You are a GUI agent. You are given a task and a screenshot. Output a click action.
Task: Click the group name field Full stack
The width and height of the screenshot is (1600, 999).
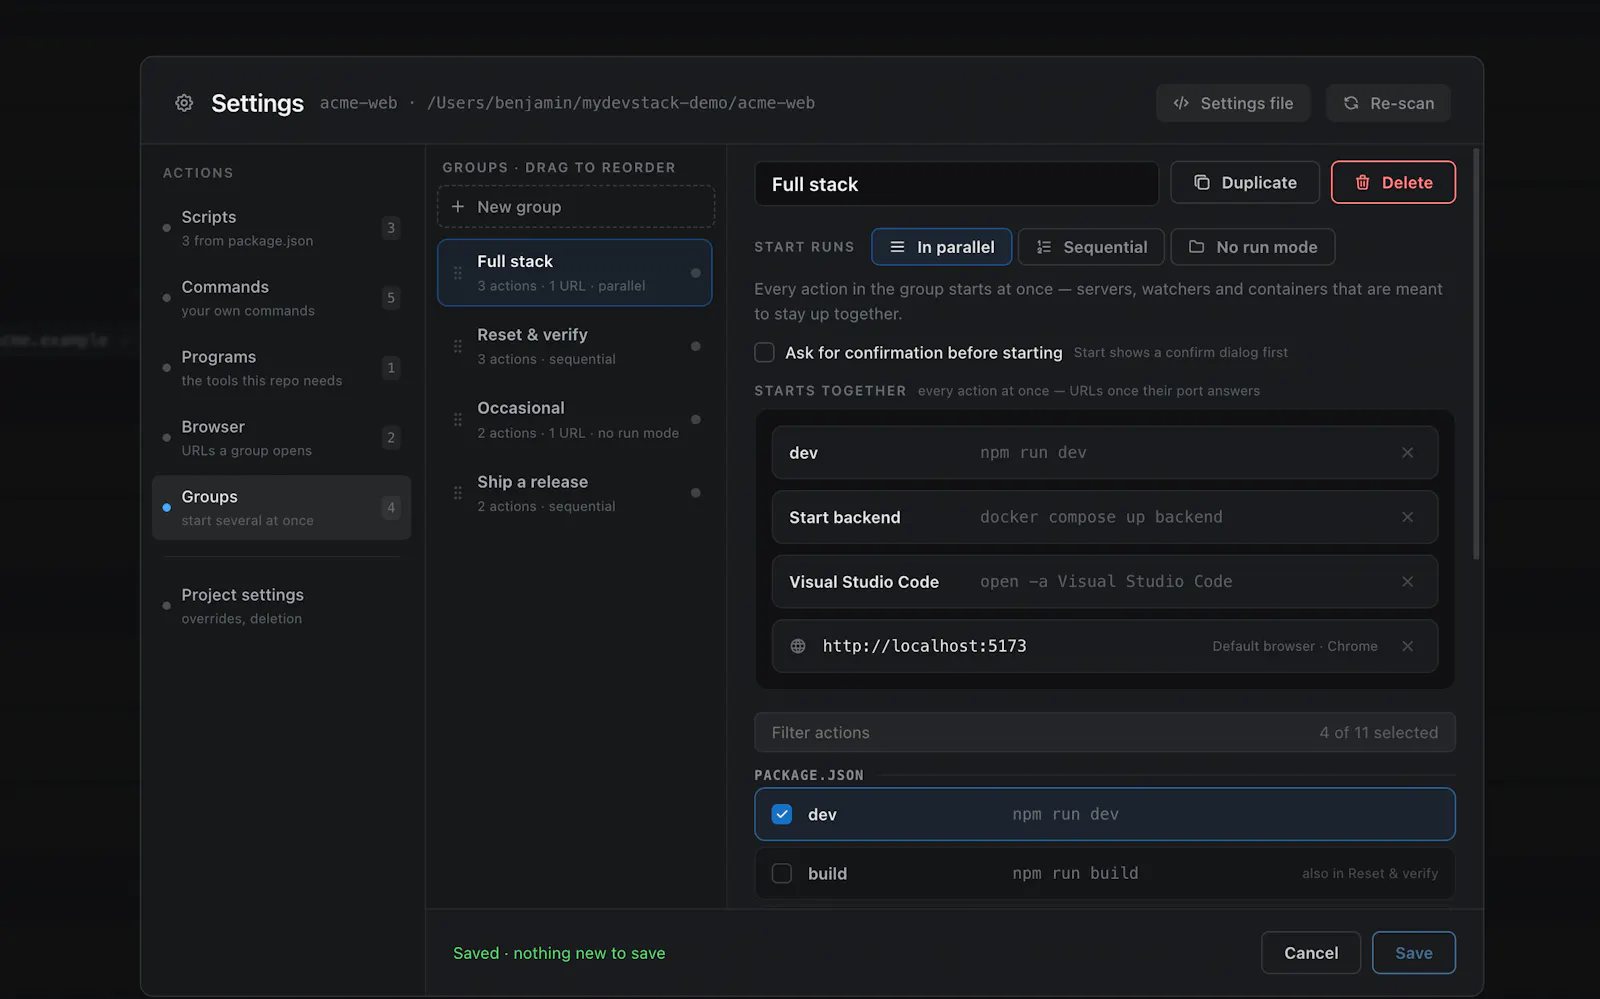point(956,184)
